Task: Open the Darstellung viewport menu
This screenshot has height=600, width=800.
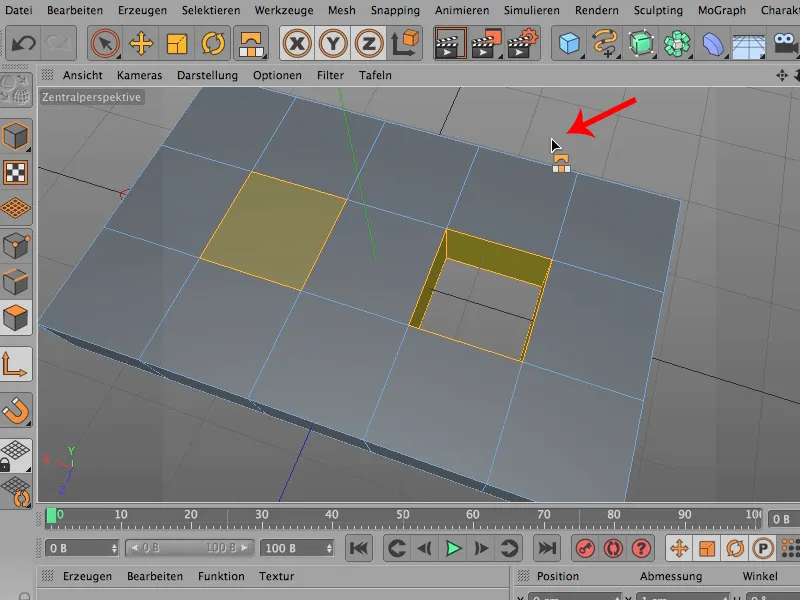Action: pos(207,75)
